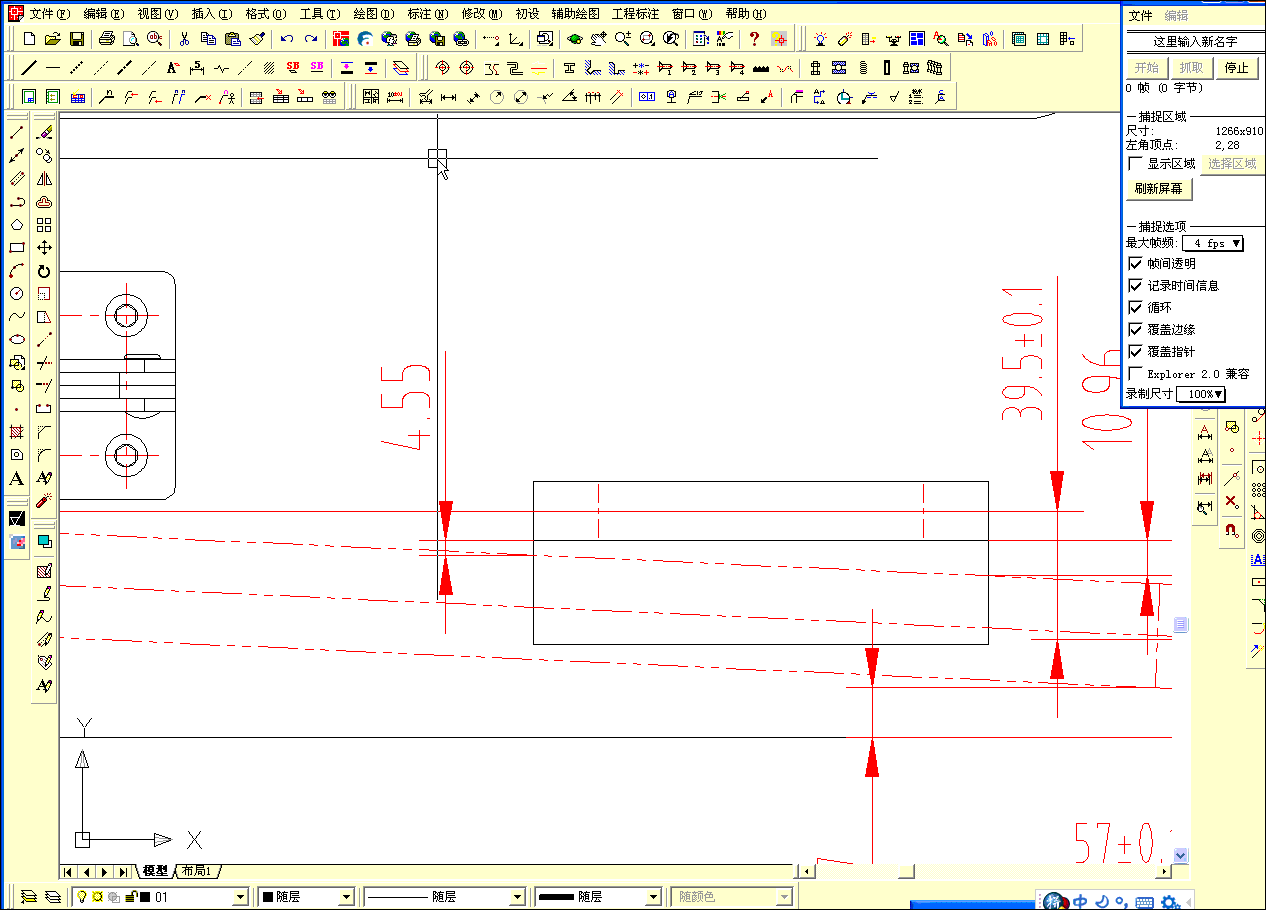Activate real-time pan with the hand icon
Viewport: 1266px width, 910px height.
598,39
